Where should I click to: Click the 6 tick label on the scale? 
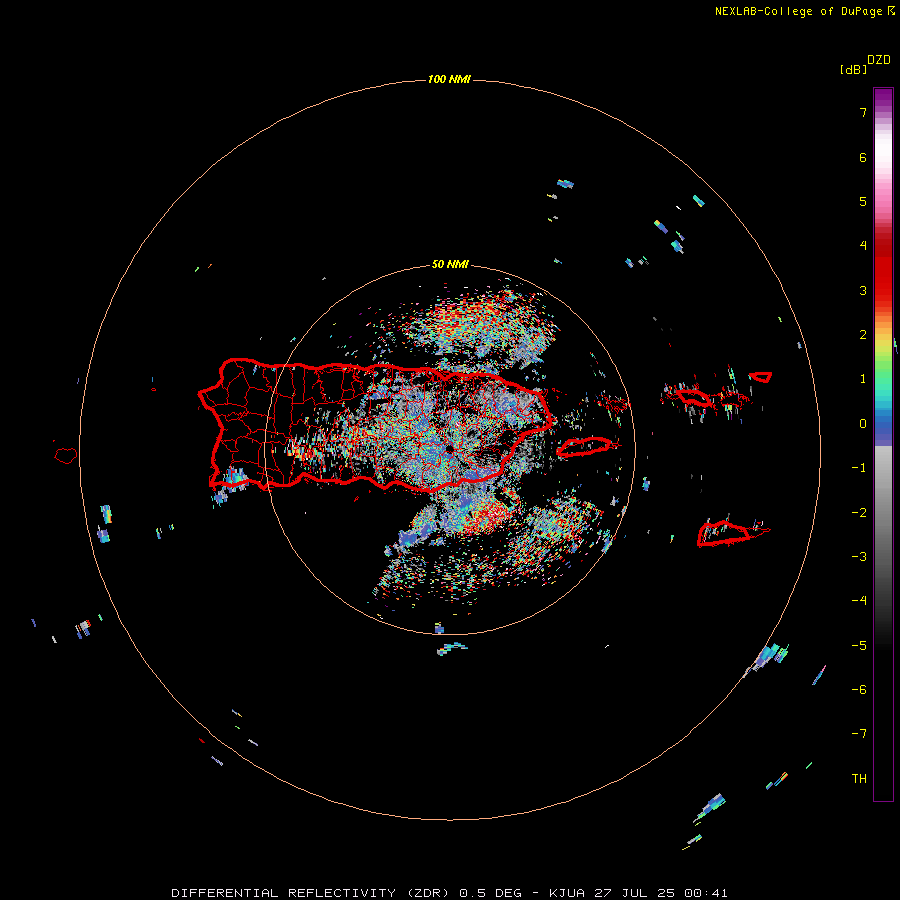[863, 157]
